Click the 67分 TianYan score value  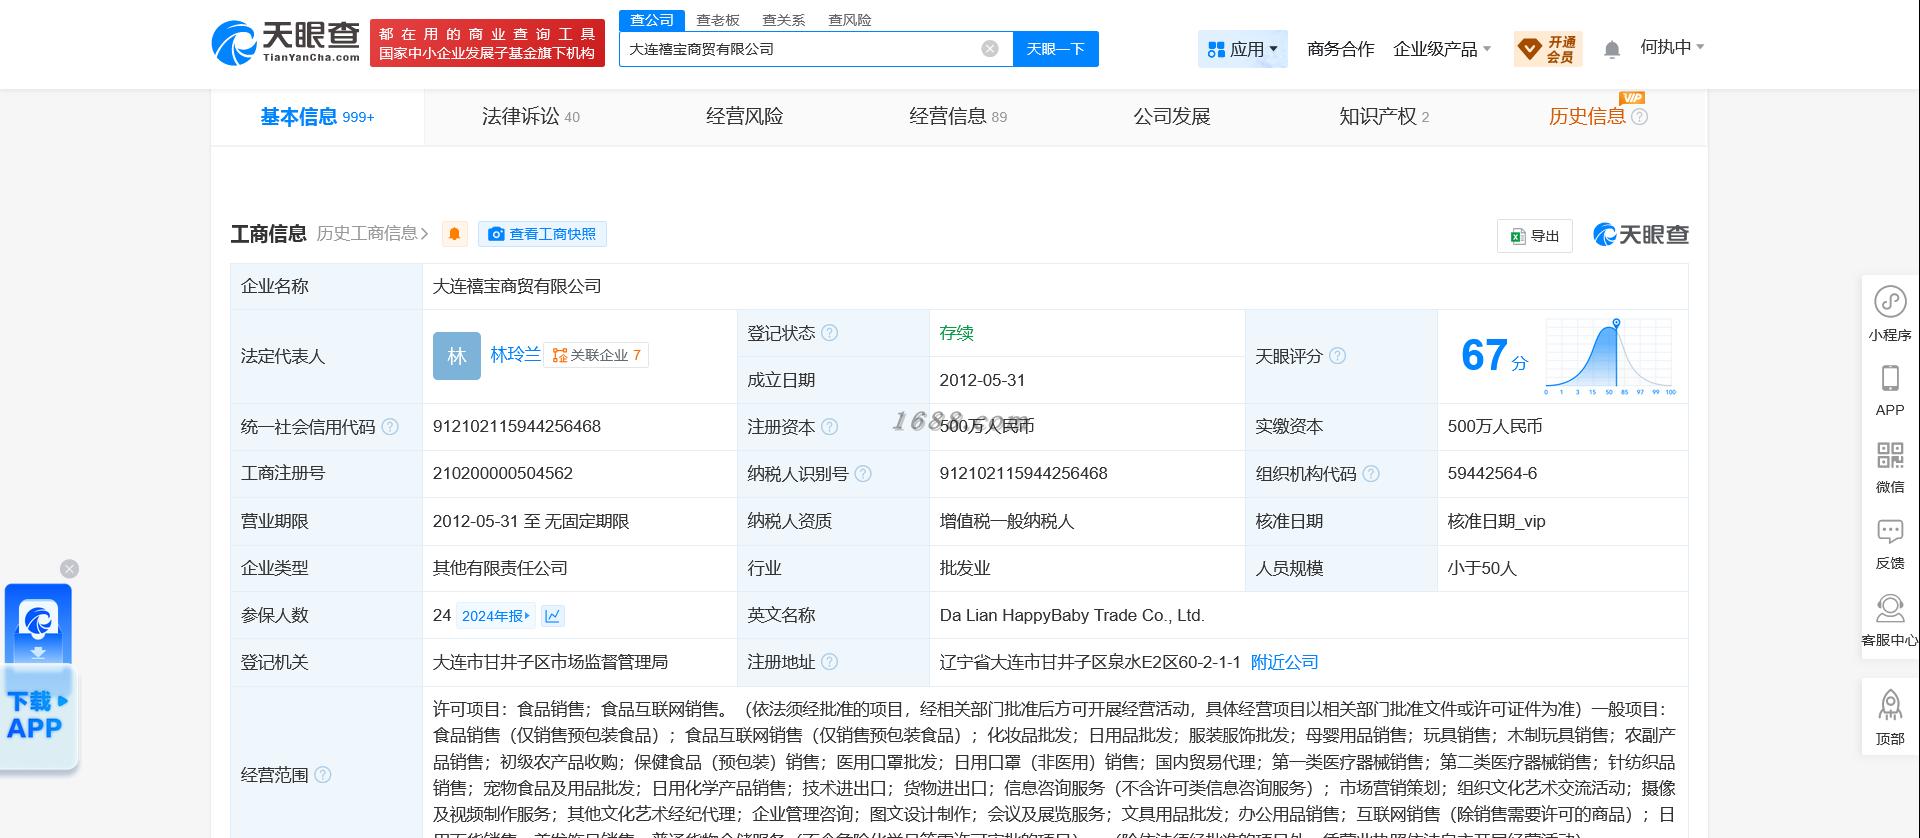[x=1494, y=356]
